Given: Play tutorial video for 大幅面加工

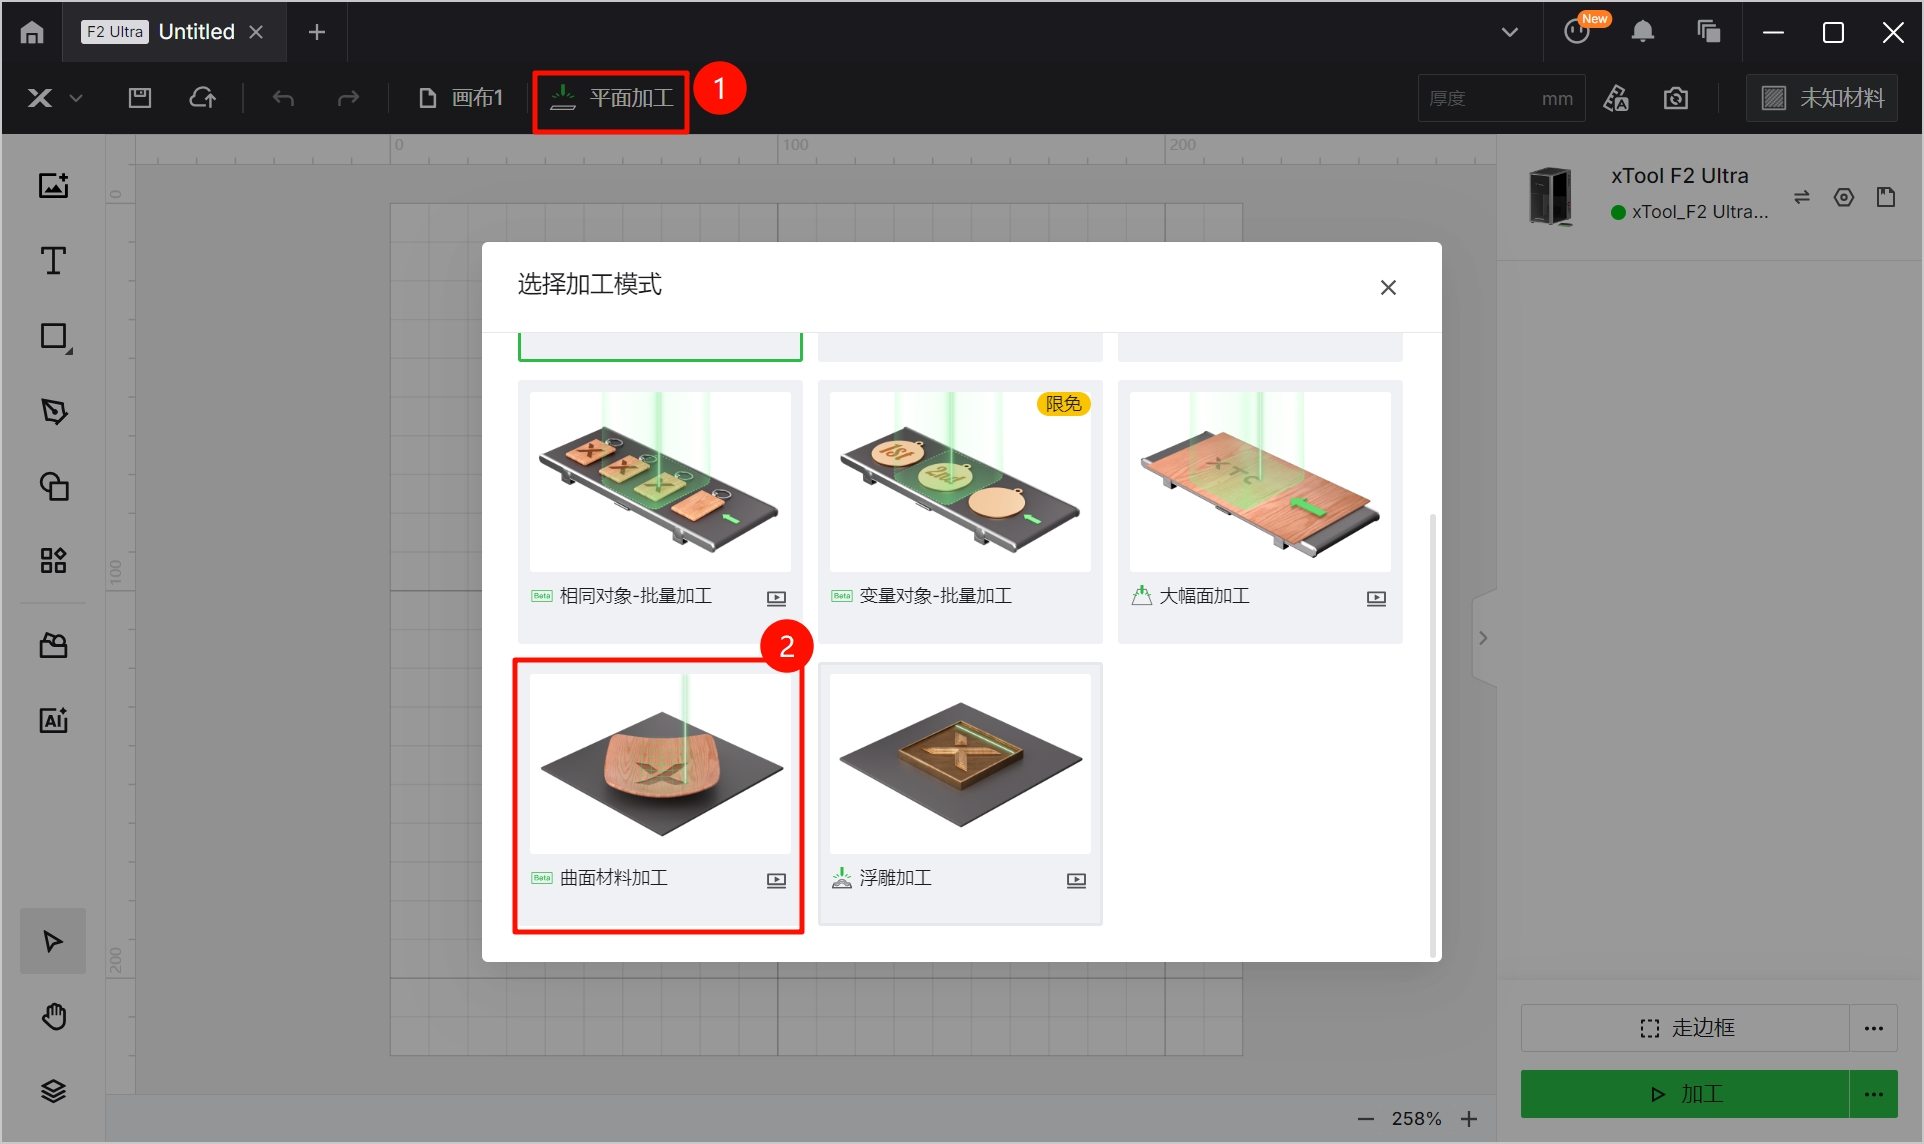Looking at the screenshot, I should click(1376, 598).
